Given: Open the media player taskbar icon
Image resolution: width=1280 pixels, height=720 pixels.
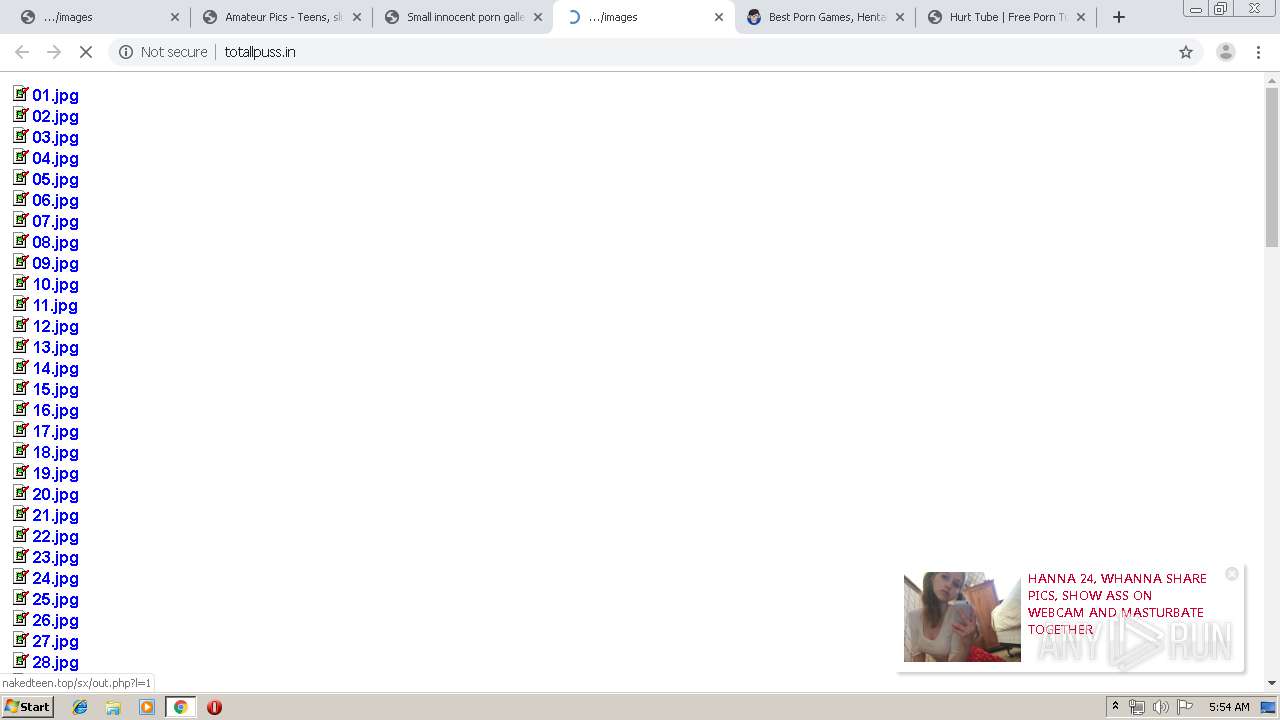Looking at the screenshot, I should [146, 707].
